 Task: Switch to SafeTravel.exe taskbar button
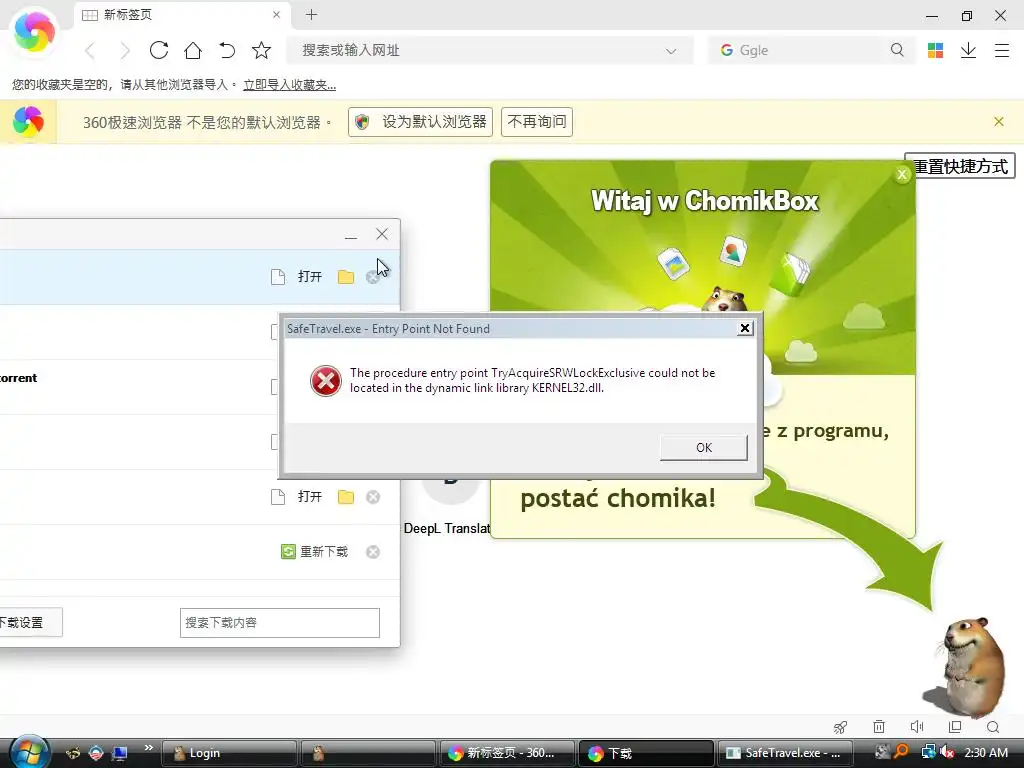786,753
